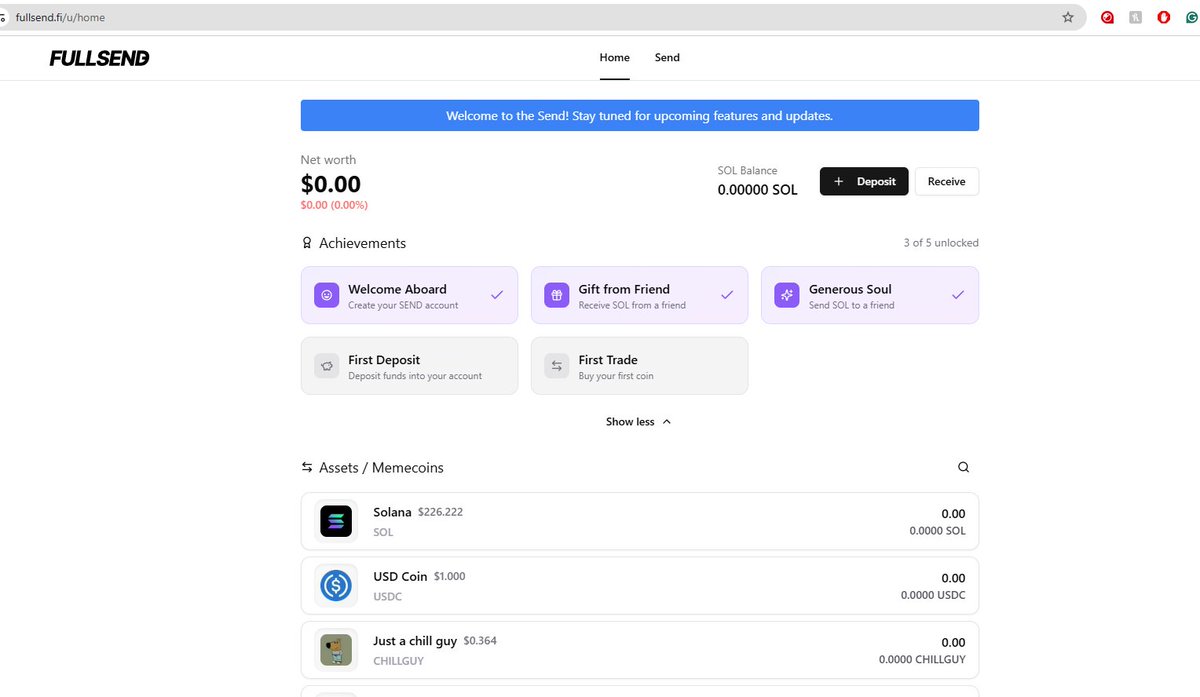The image size is (1200, 697).
Task: Click the Achievements medal icon
Action: (307, 243)
